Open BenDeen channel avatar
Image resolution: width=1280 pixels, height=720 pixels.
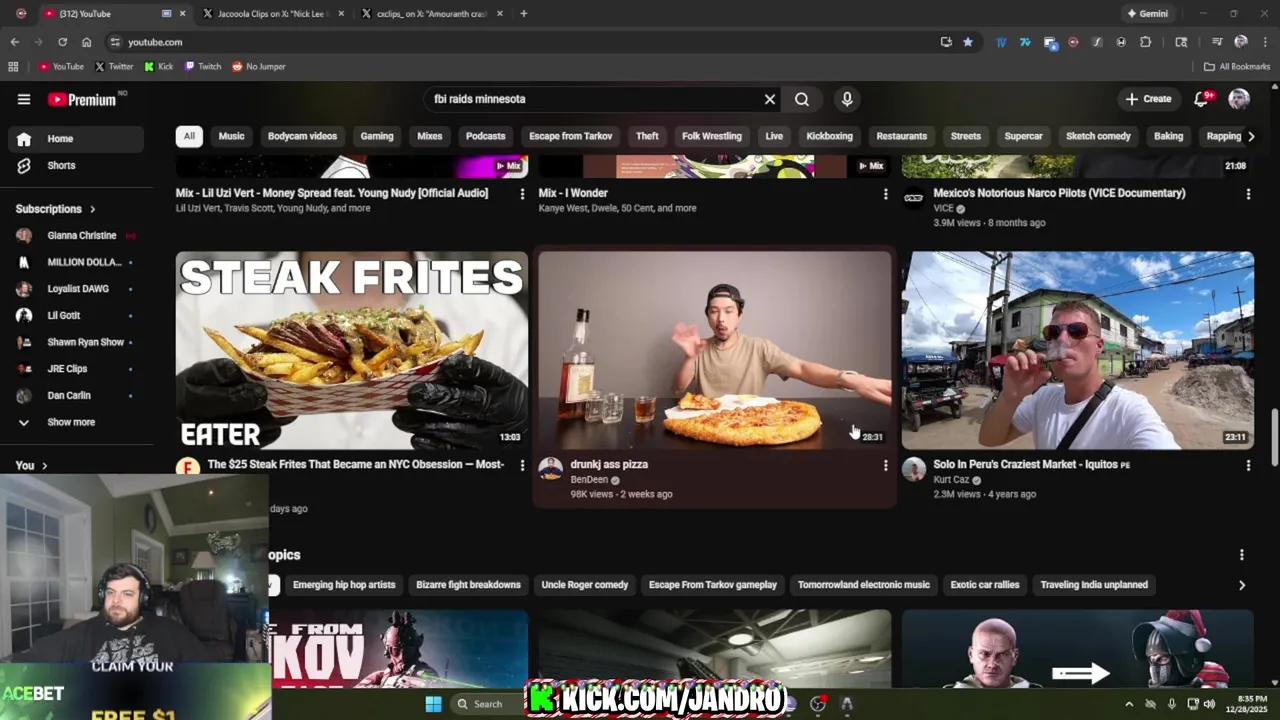(551, 469)
